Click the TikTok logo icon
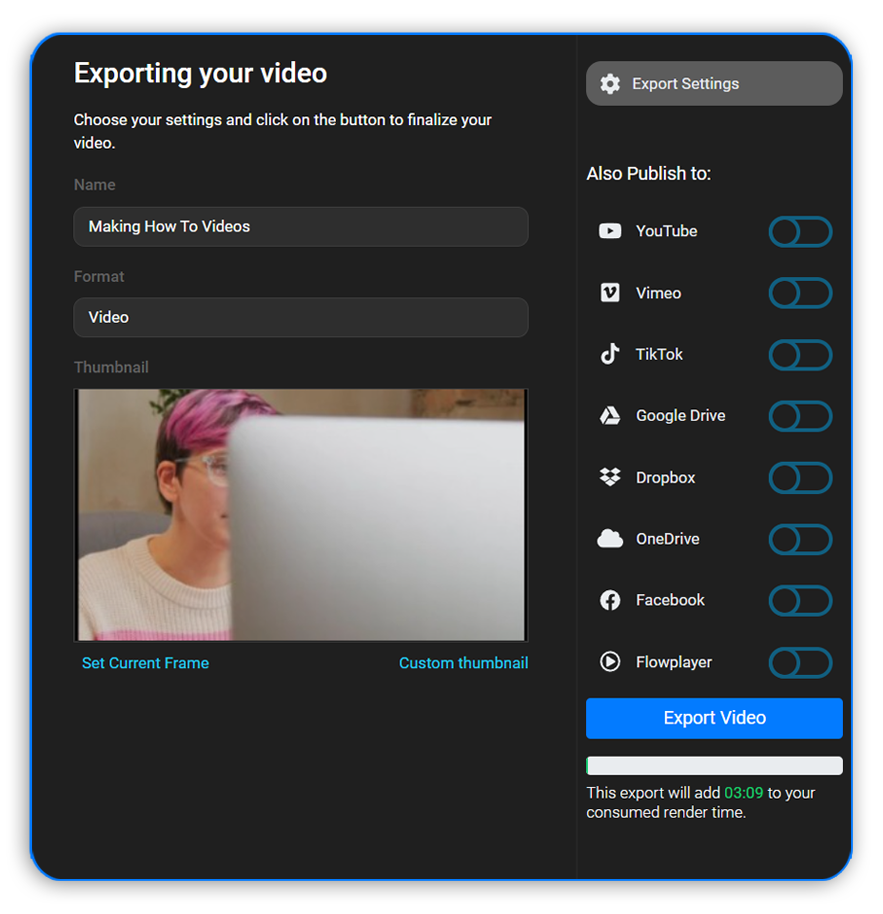883x914 pixels. point(610,354)
